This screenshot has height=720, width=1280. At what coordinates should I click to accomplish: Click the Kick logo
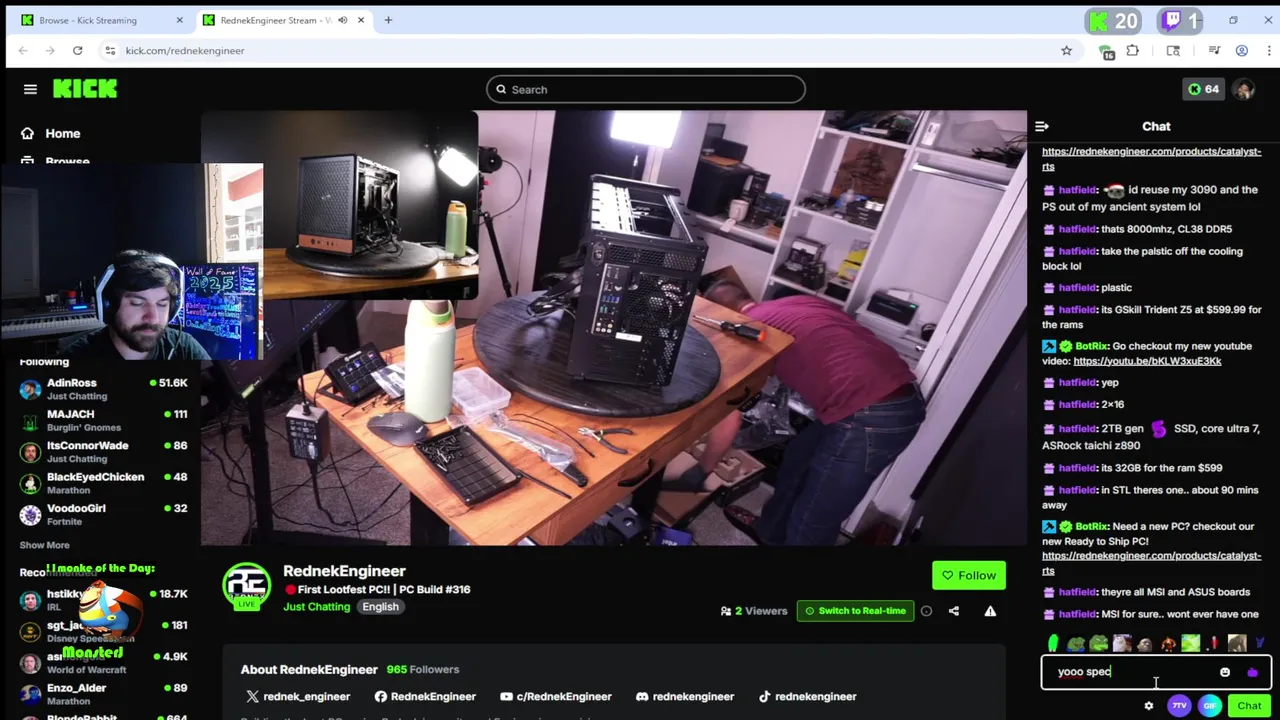click(85, 89)
